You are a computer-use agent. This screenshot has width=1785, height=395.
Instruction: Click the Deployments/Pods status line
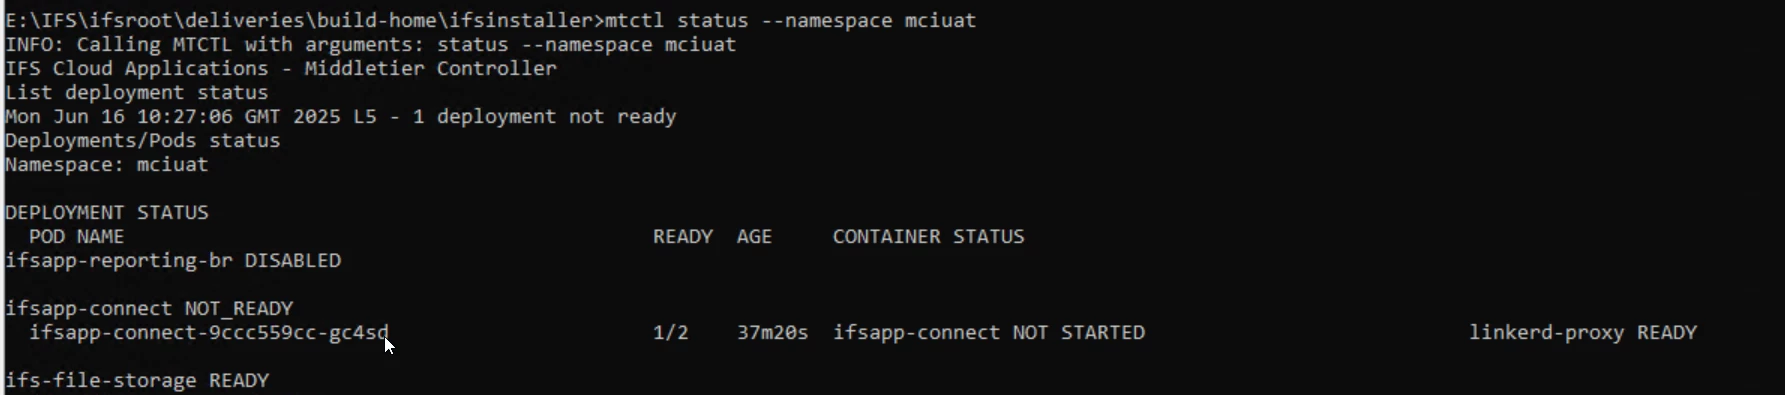(x=143, y=140)
